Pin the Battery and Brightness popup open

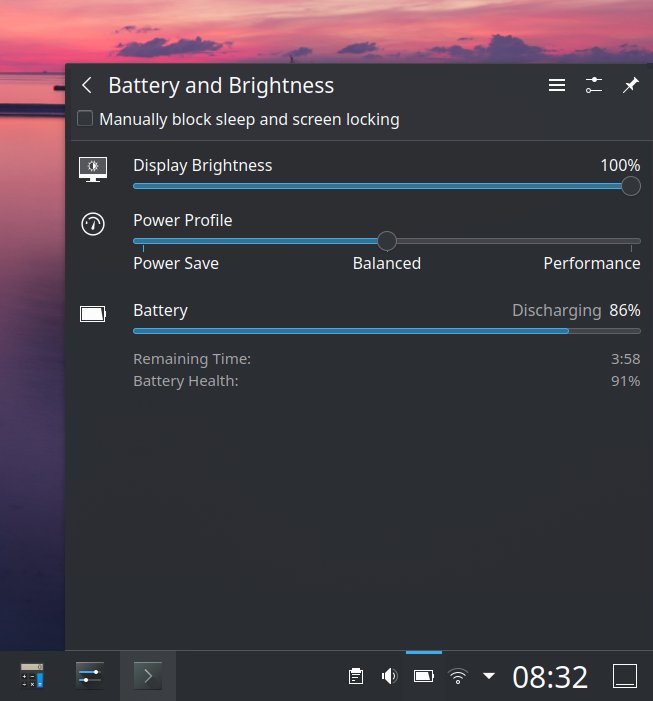tap(631, 85)
